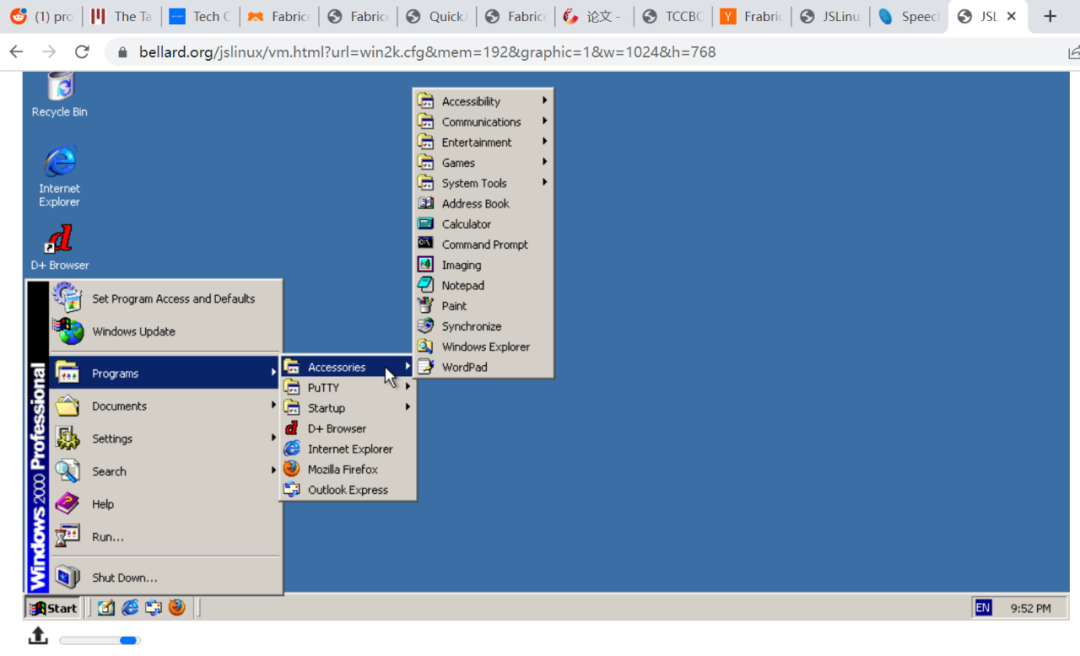Click the Start button
1080x656 pixels.
(x=53, y=608)
